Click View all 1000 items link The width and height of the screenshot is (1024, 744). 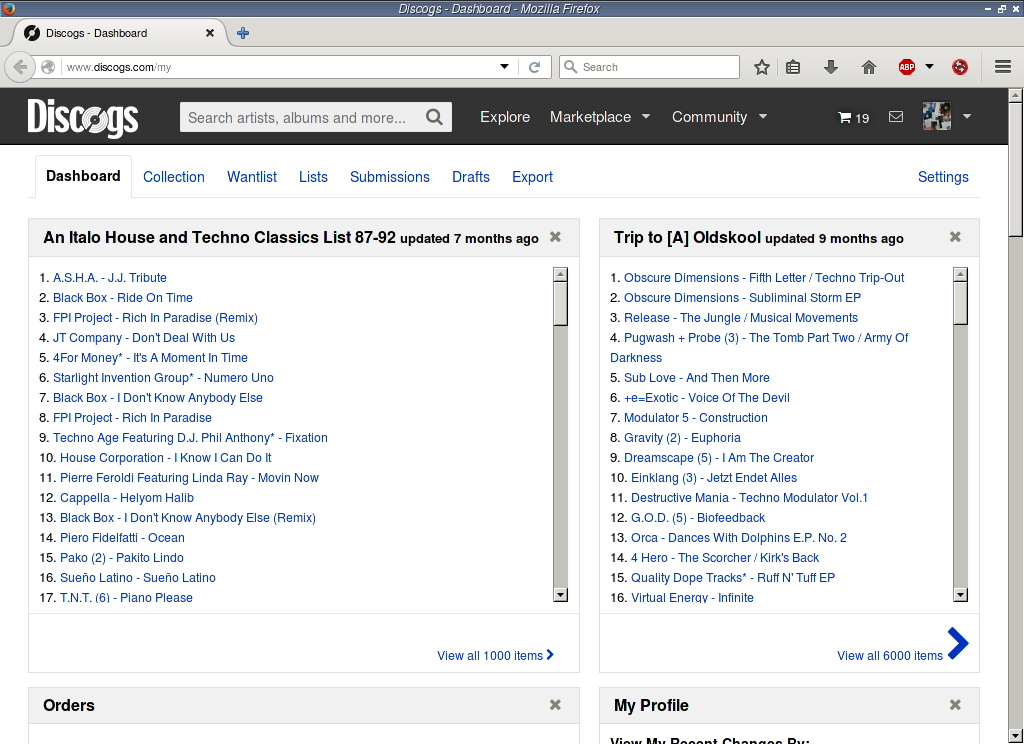[495, 655]
